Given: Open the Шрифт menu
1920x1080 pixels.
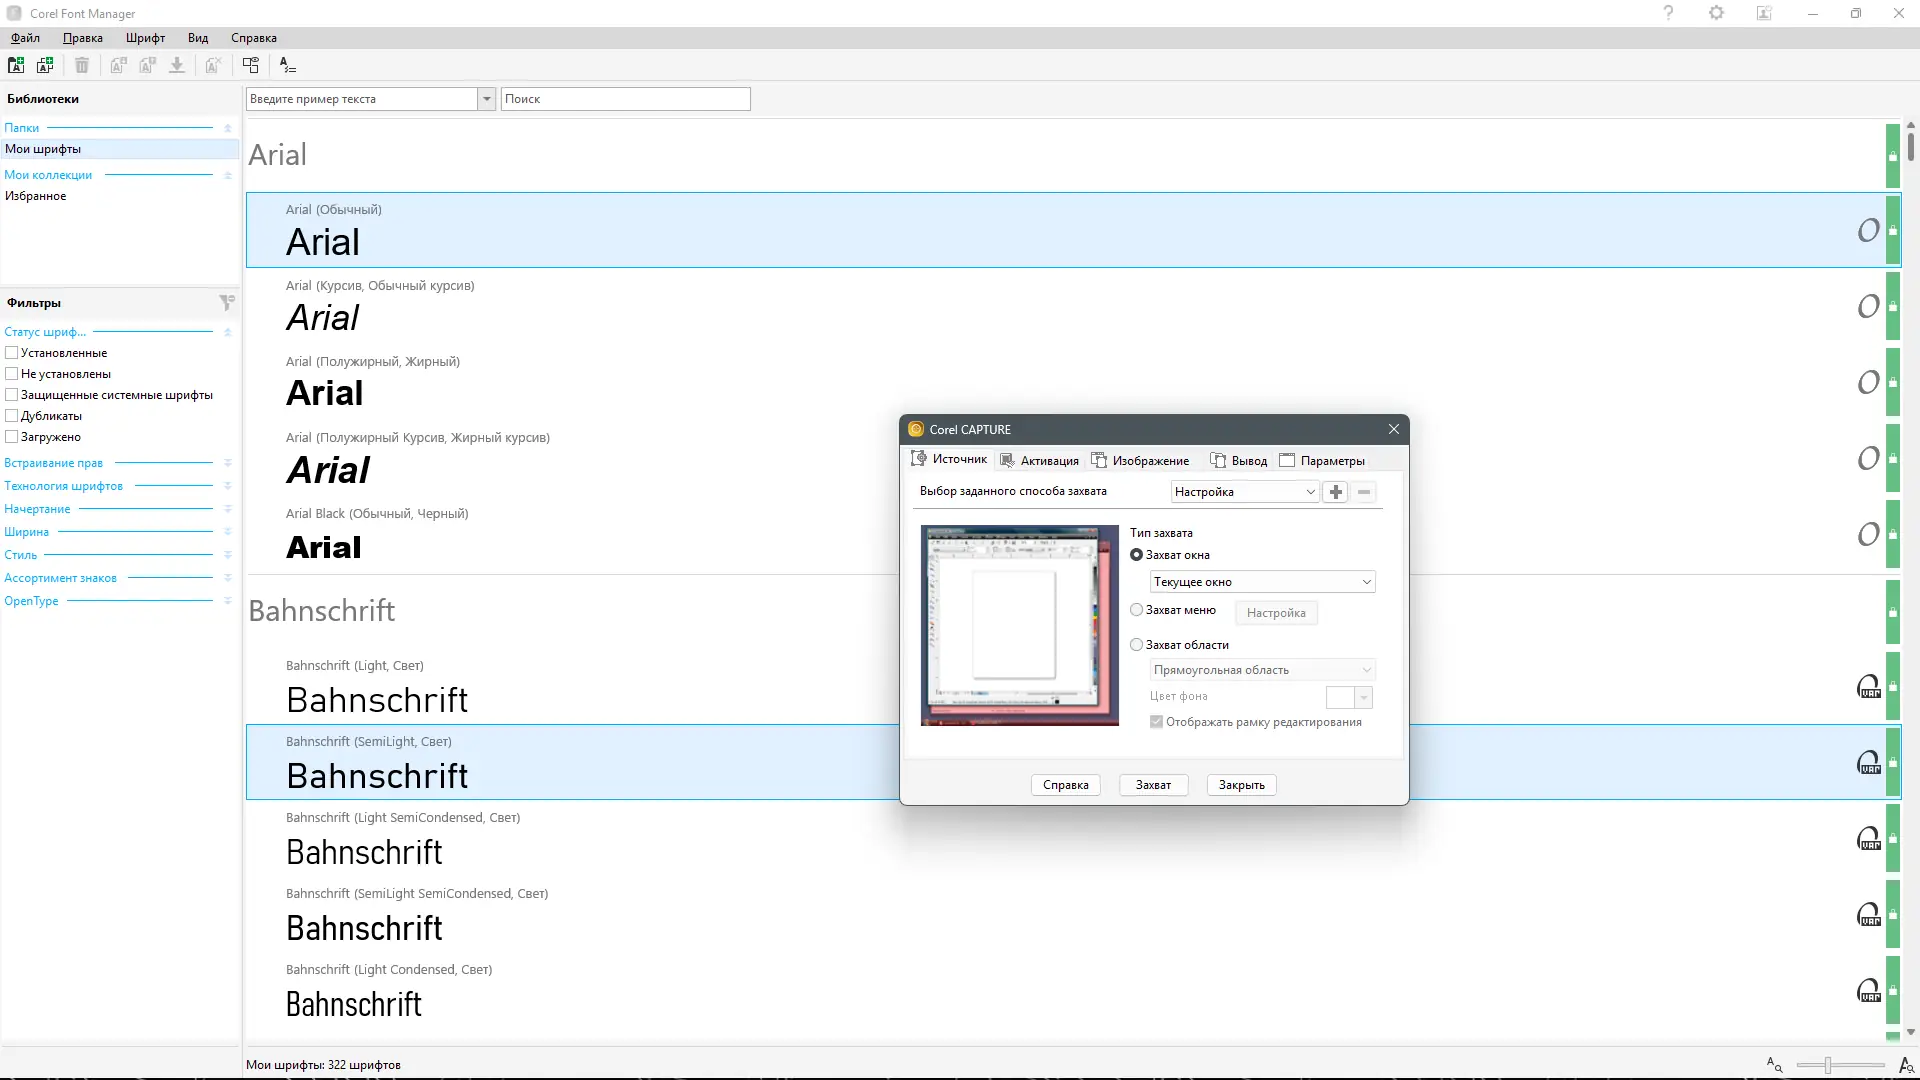Looking at the screenshot, I should coord(145,38).
